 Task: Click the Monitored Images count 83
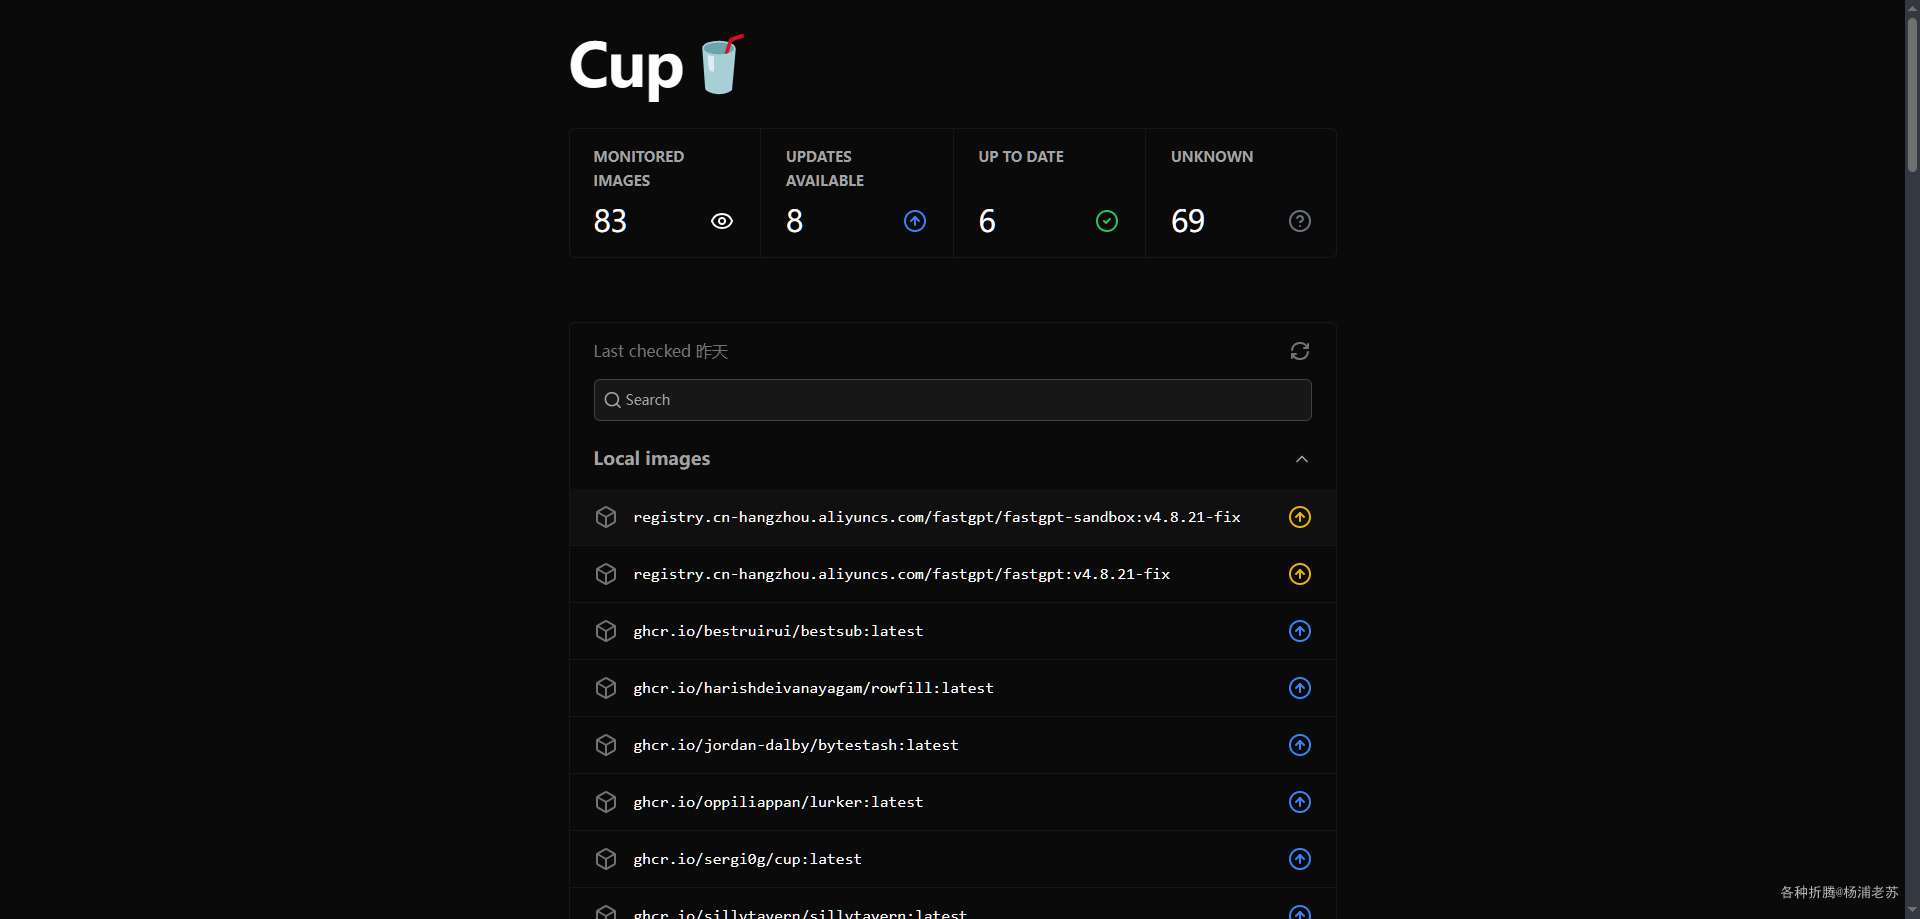[x=610, y=221]
